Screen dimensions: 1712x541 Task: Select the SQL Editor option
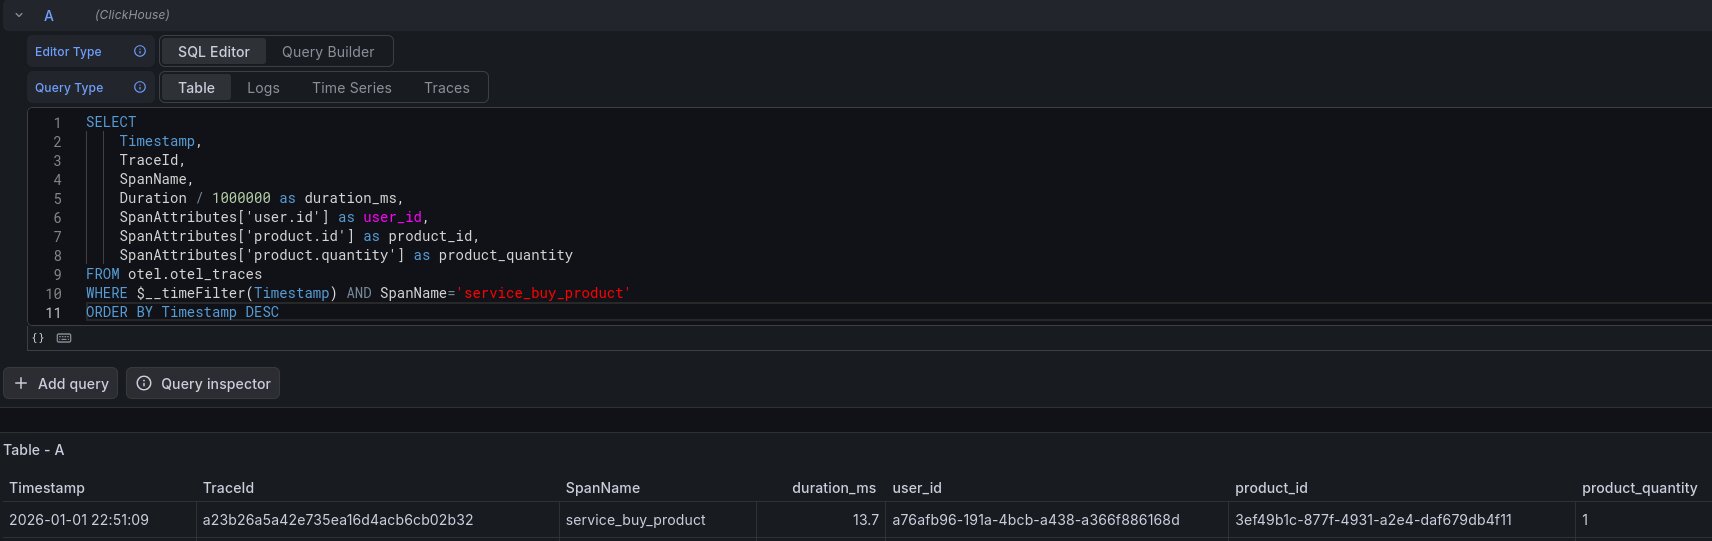coord(214,52)
